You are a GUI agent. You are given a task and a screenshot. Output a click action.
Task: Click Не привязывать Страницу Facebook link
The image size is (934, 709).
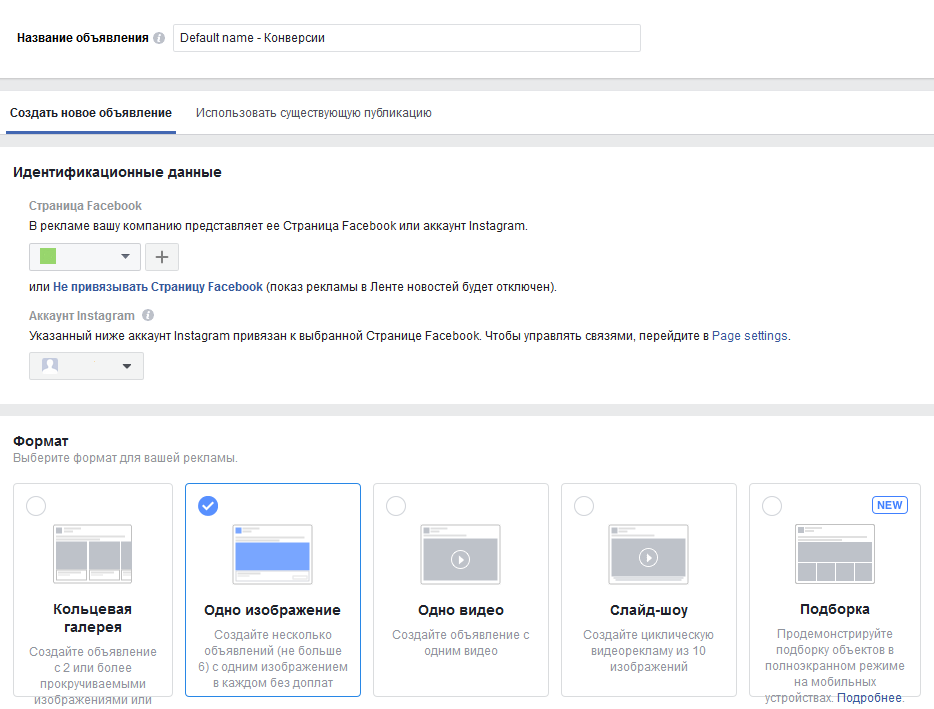[x=158, y=287]
